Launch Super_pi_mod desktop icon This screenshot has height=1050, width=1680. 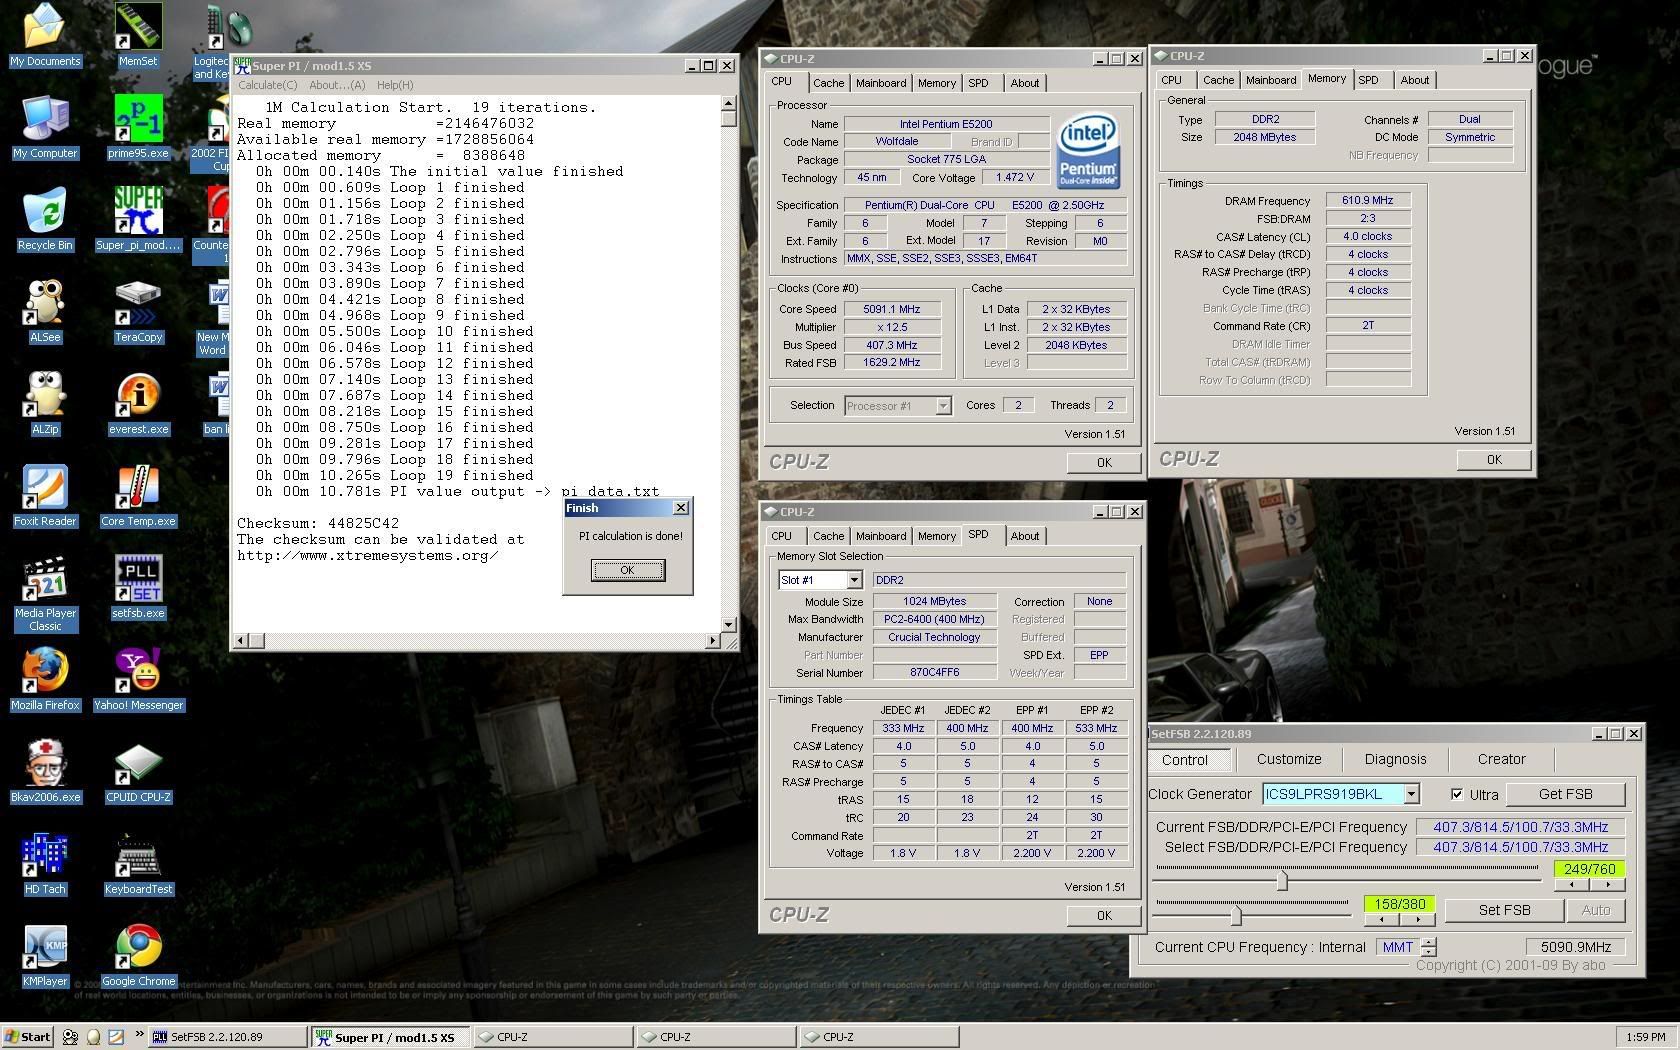(138, 220)
